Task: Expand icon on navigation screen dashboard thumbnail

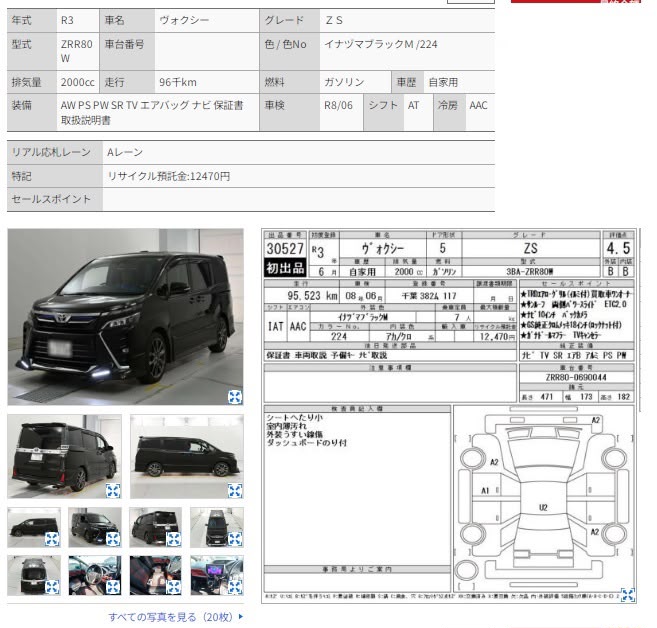Action: click(235, 587)
